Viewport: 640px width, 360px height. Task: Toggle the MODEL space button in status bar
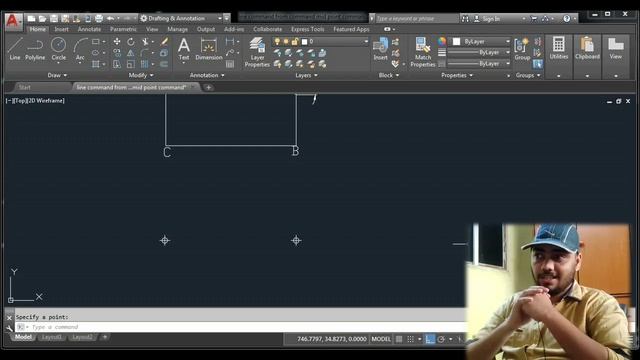[381, 339]
